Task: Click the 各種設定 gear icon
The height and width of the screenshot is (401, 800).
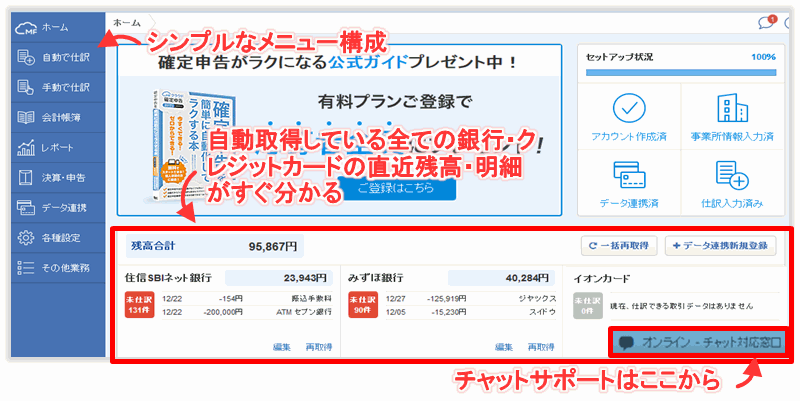Action: (x=26, y=238)
